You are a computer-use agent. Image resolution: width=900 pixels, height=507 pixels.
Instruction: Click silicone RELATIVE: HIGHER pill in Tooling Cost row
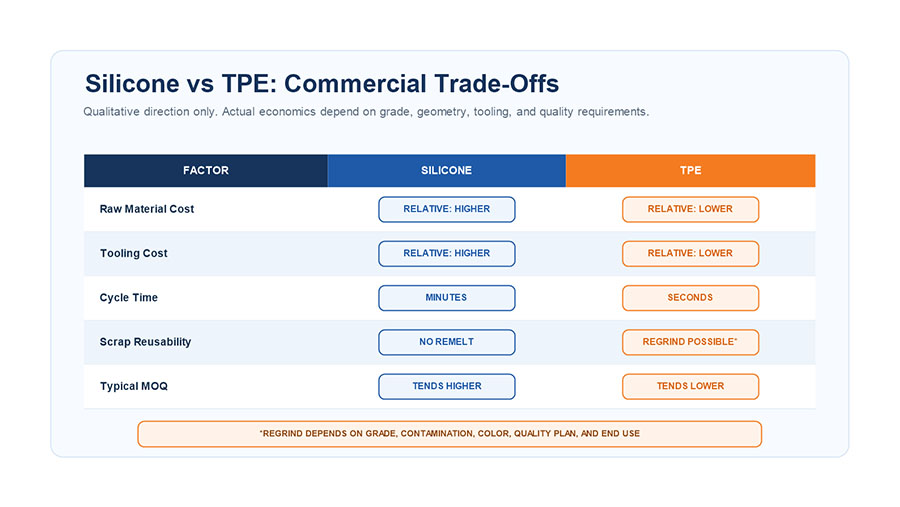tap(447, 253)
